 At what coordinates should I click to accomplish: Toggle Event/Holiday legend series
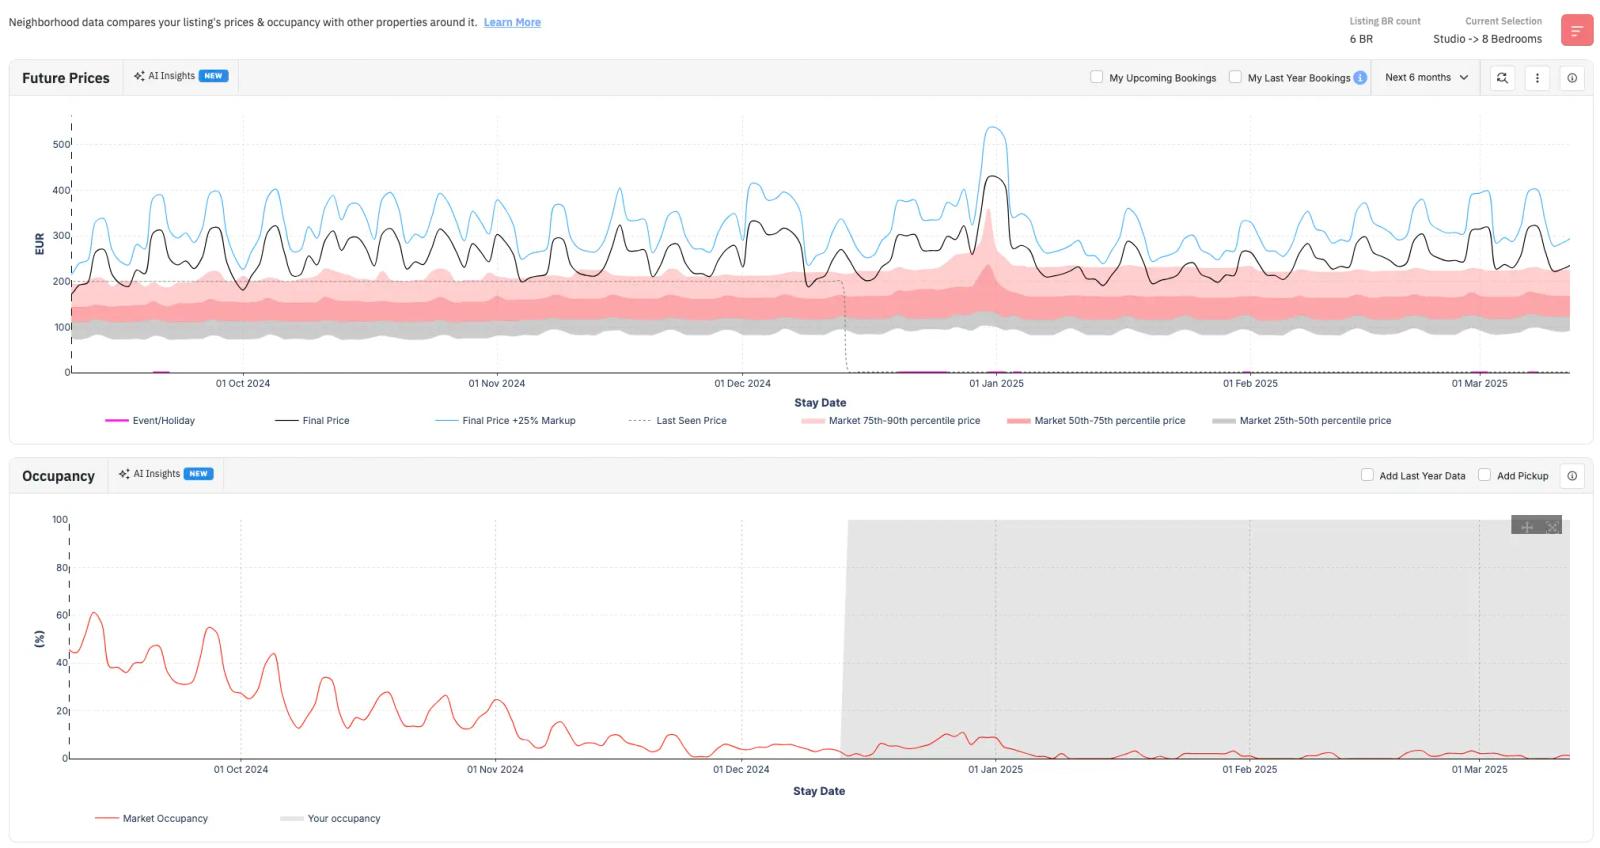pos(150,421)
